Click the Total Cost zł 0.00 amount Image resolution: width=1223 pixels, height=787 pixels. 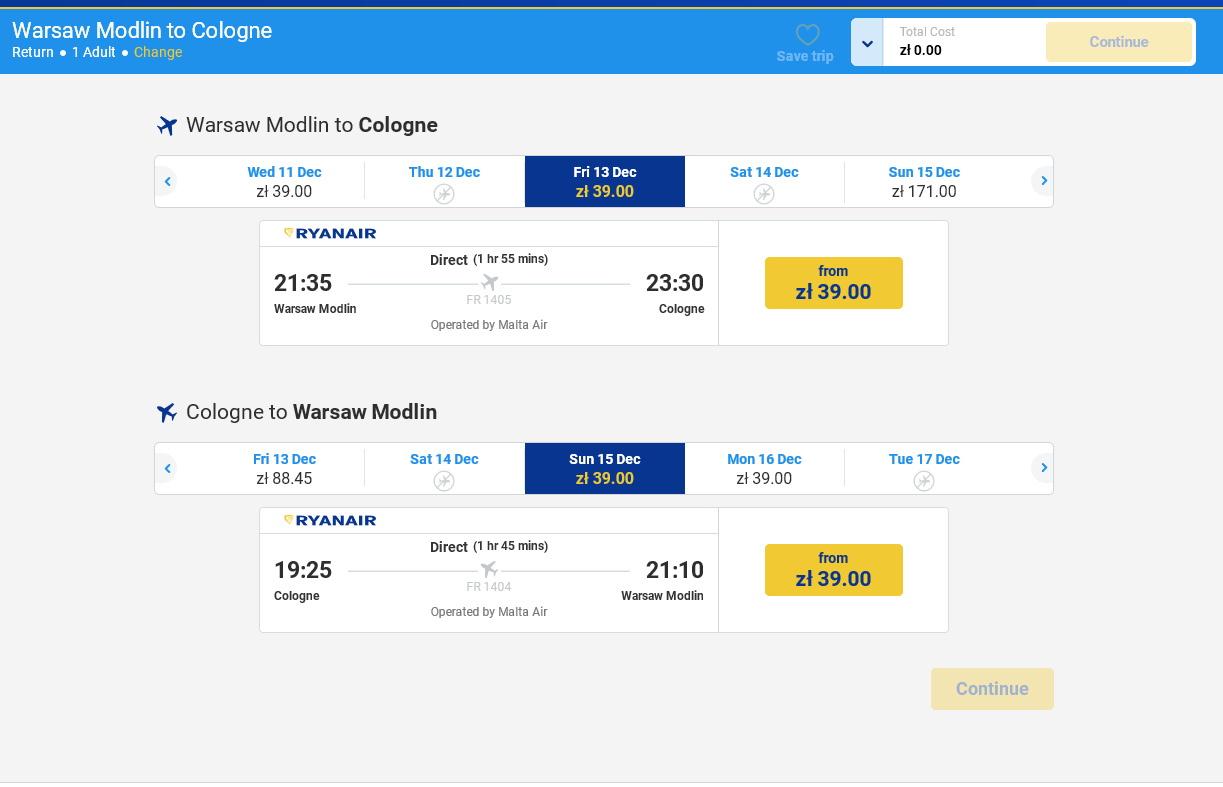tap(921, 50)
